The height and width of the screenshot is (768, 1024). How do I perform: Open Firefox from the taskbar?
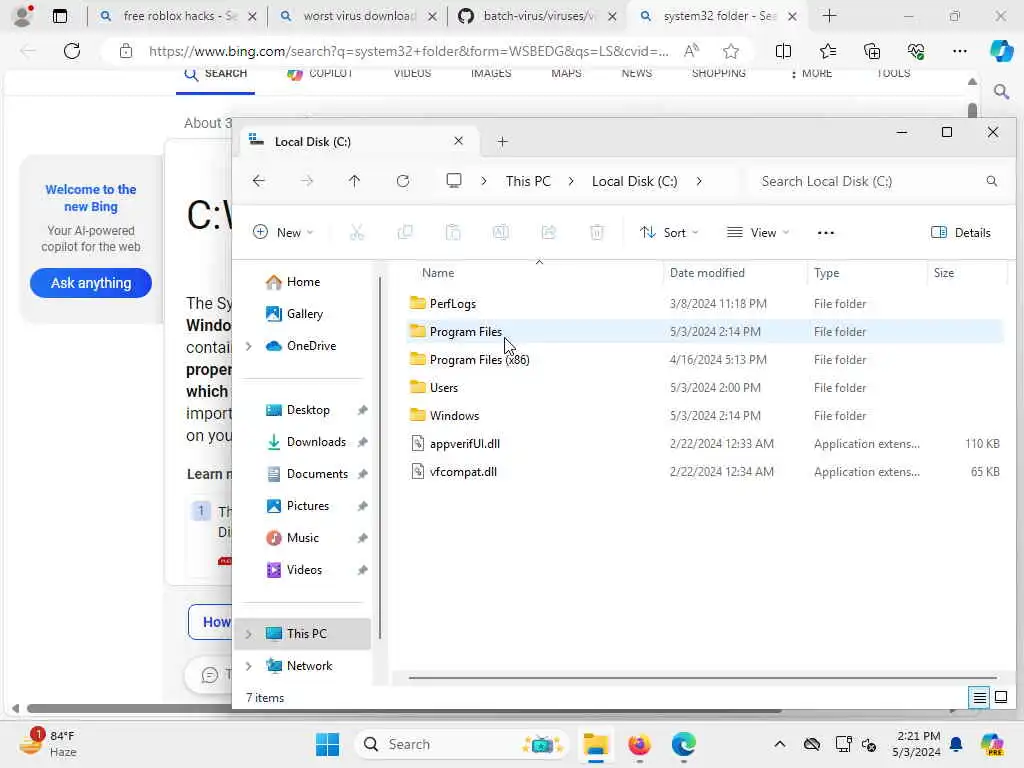(x=639, y=744)
